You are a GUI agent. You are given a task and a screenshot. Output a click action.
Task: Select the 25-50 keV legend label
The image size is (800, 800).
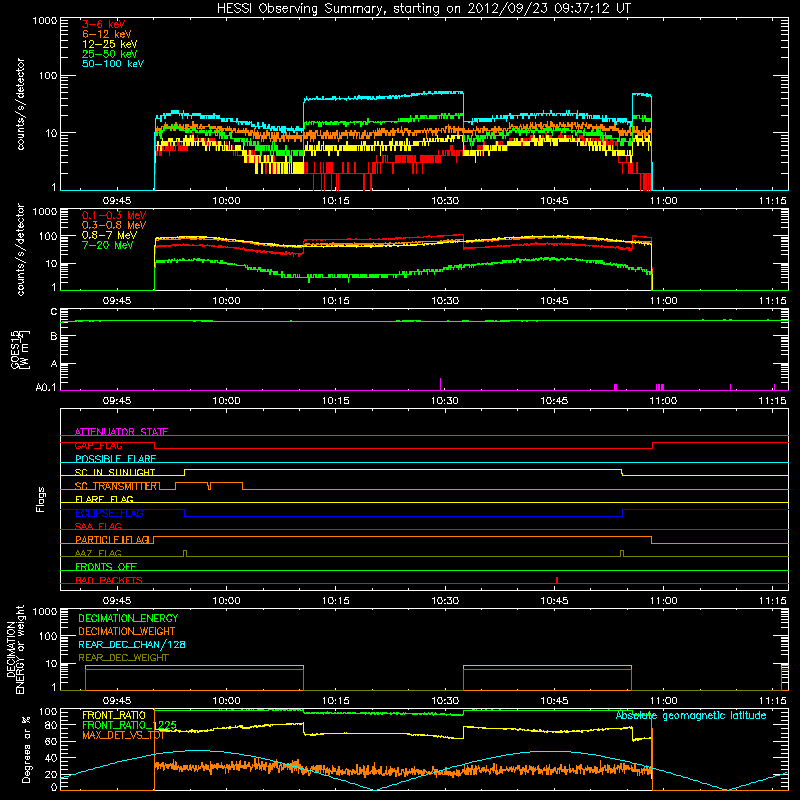click(110, 54)
